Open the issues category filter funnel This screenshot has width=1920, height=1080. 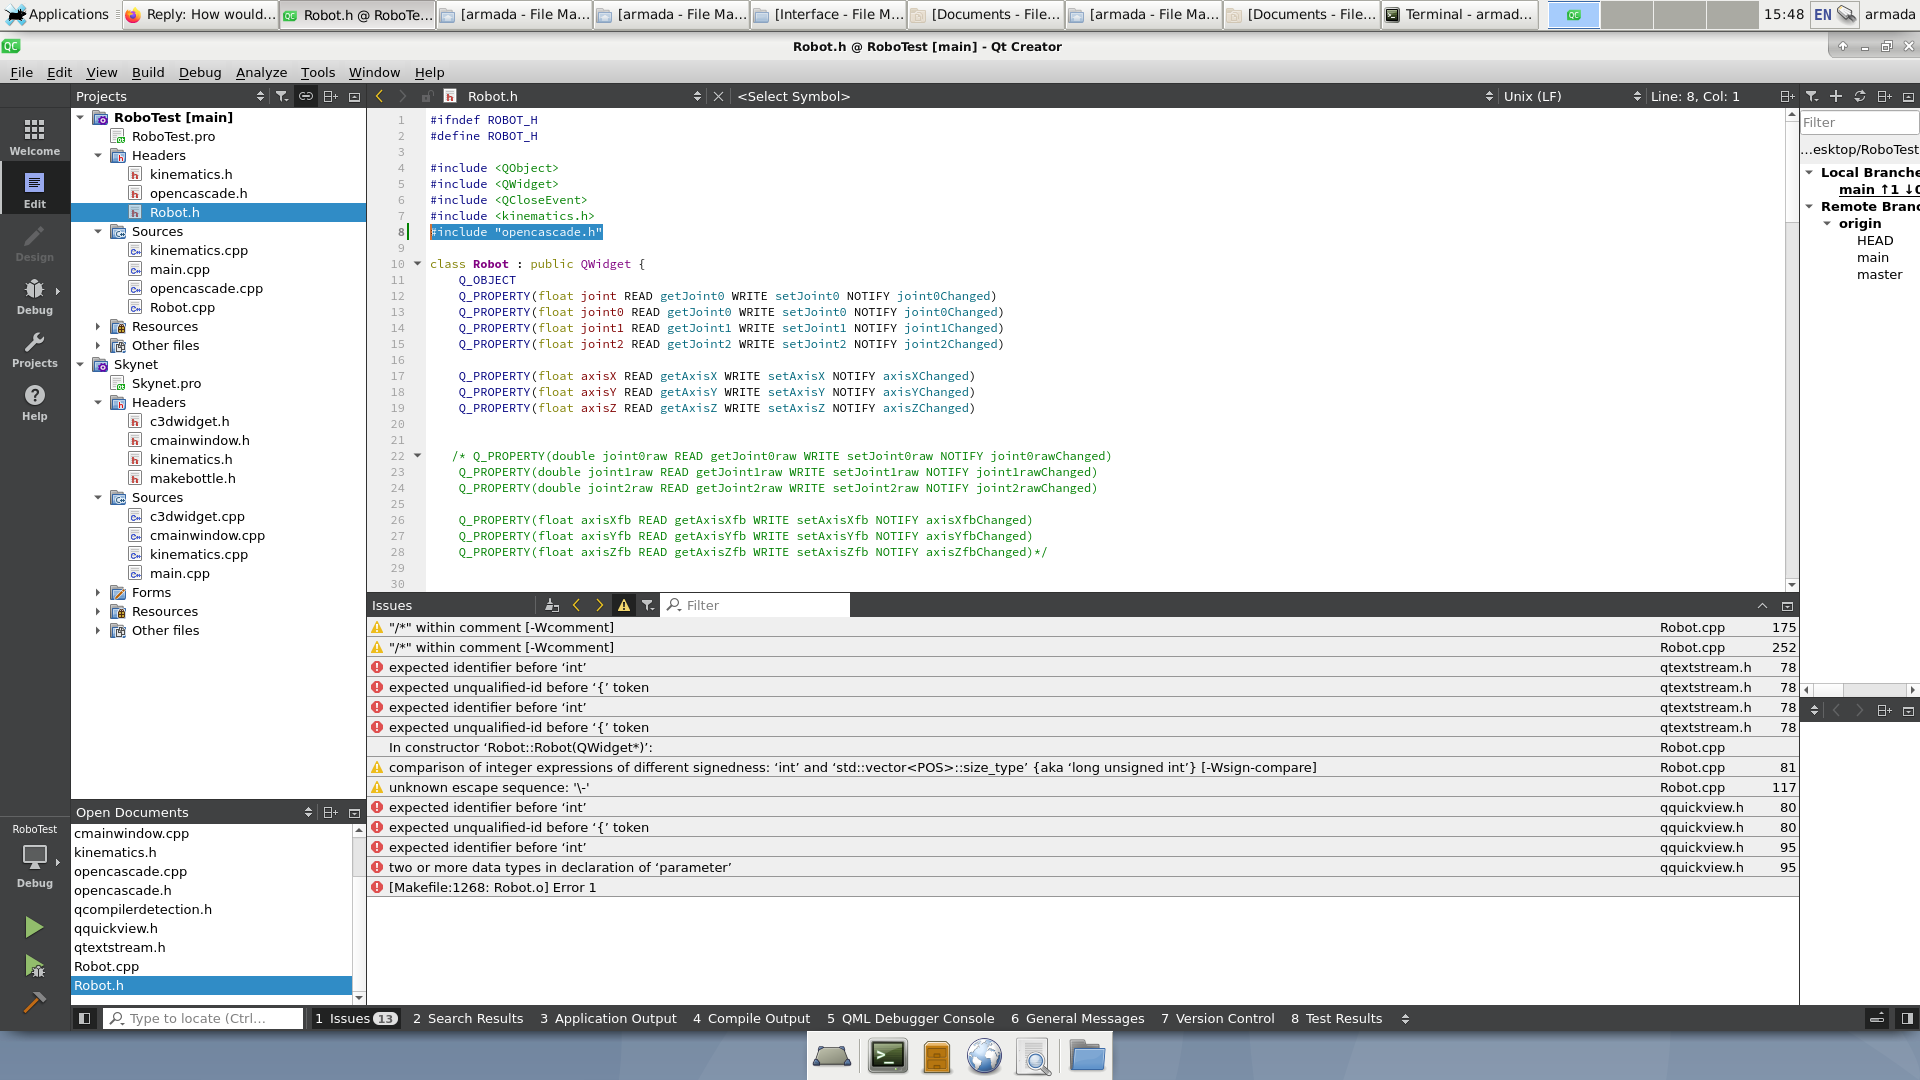click(648, 605)
